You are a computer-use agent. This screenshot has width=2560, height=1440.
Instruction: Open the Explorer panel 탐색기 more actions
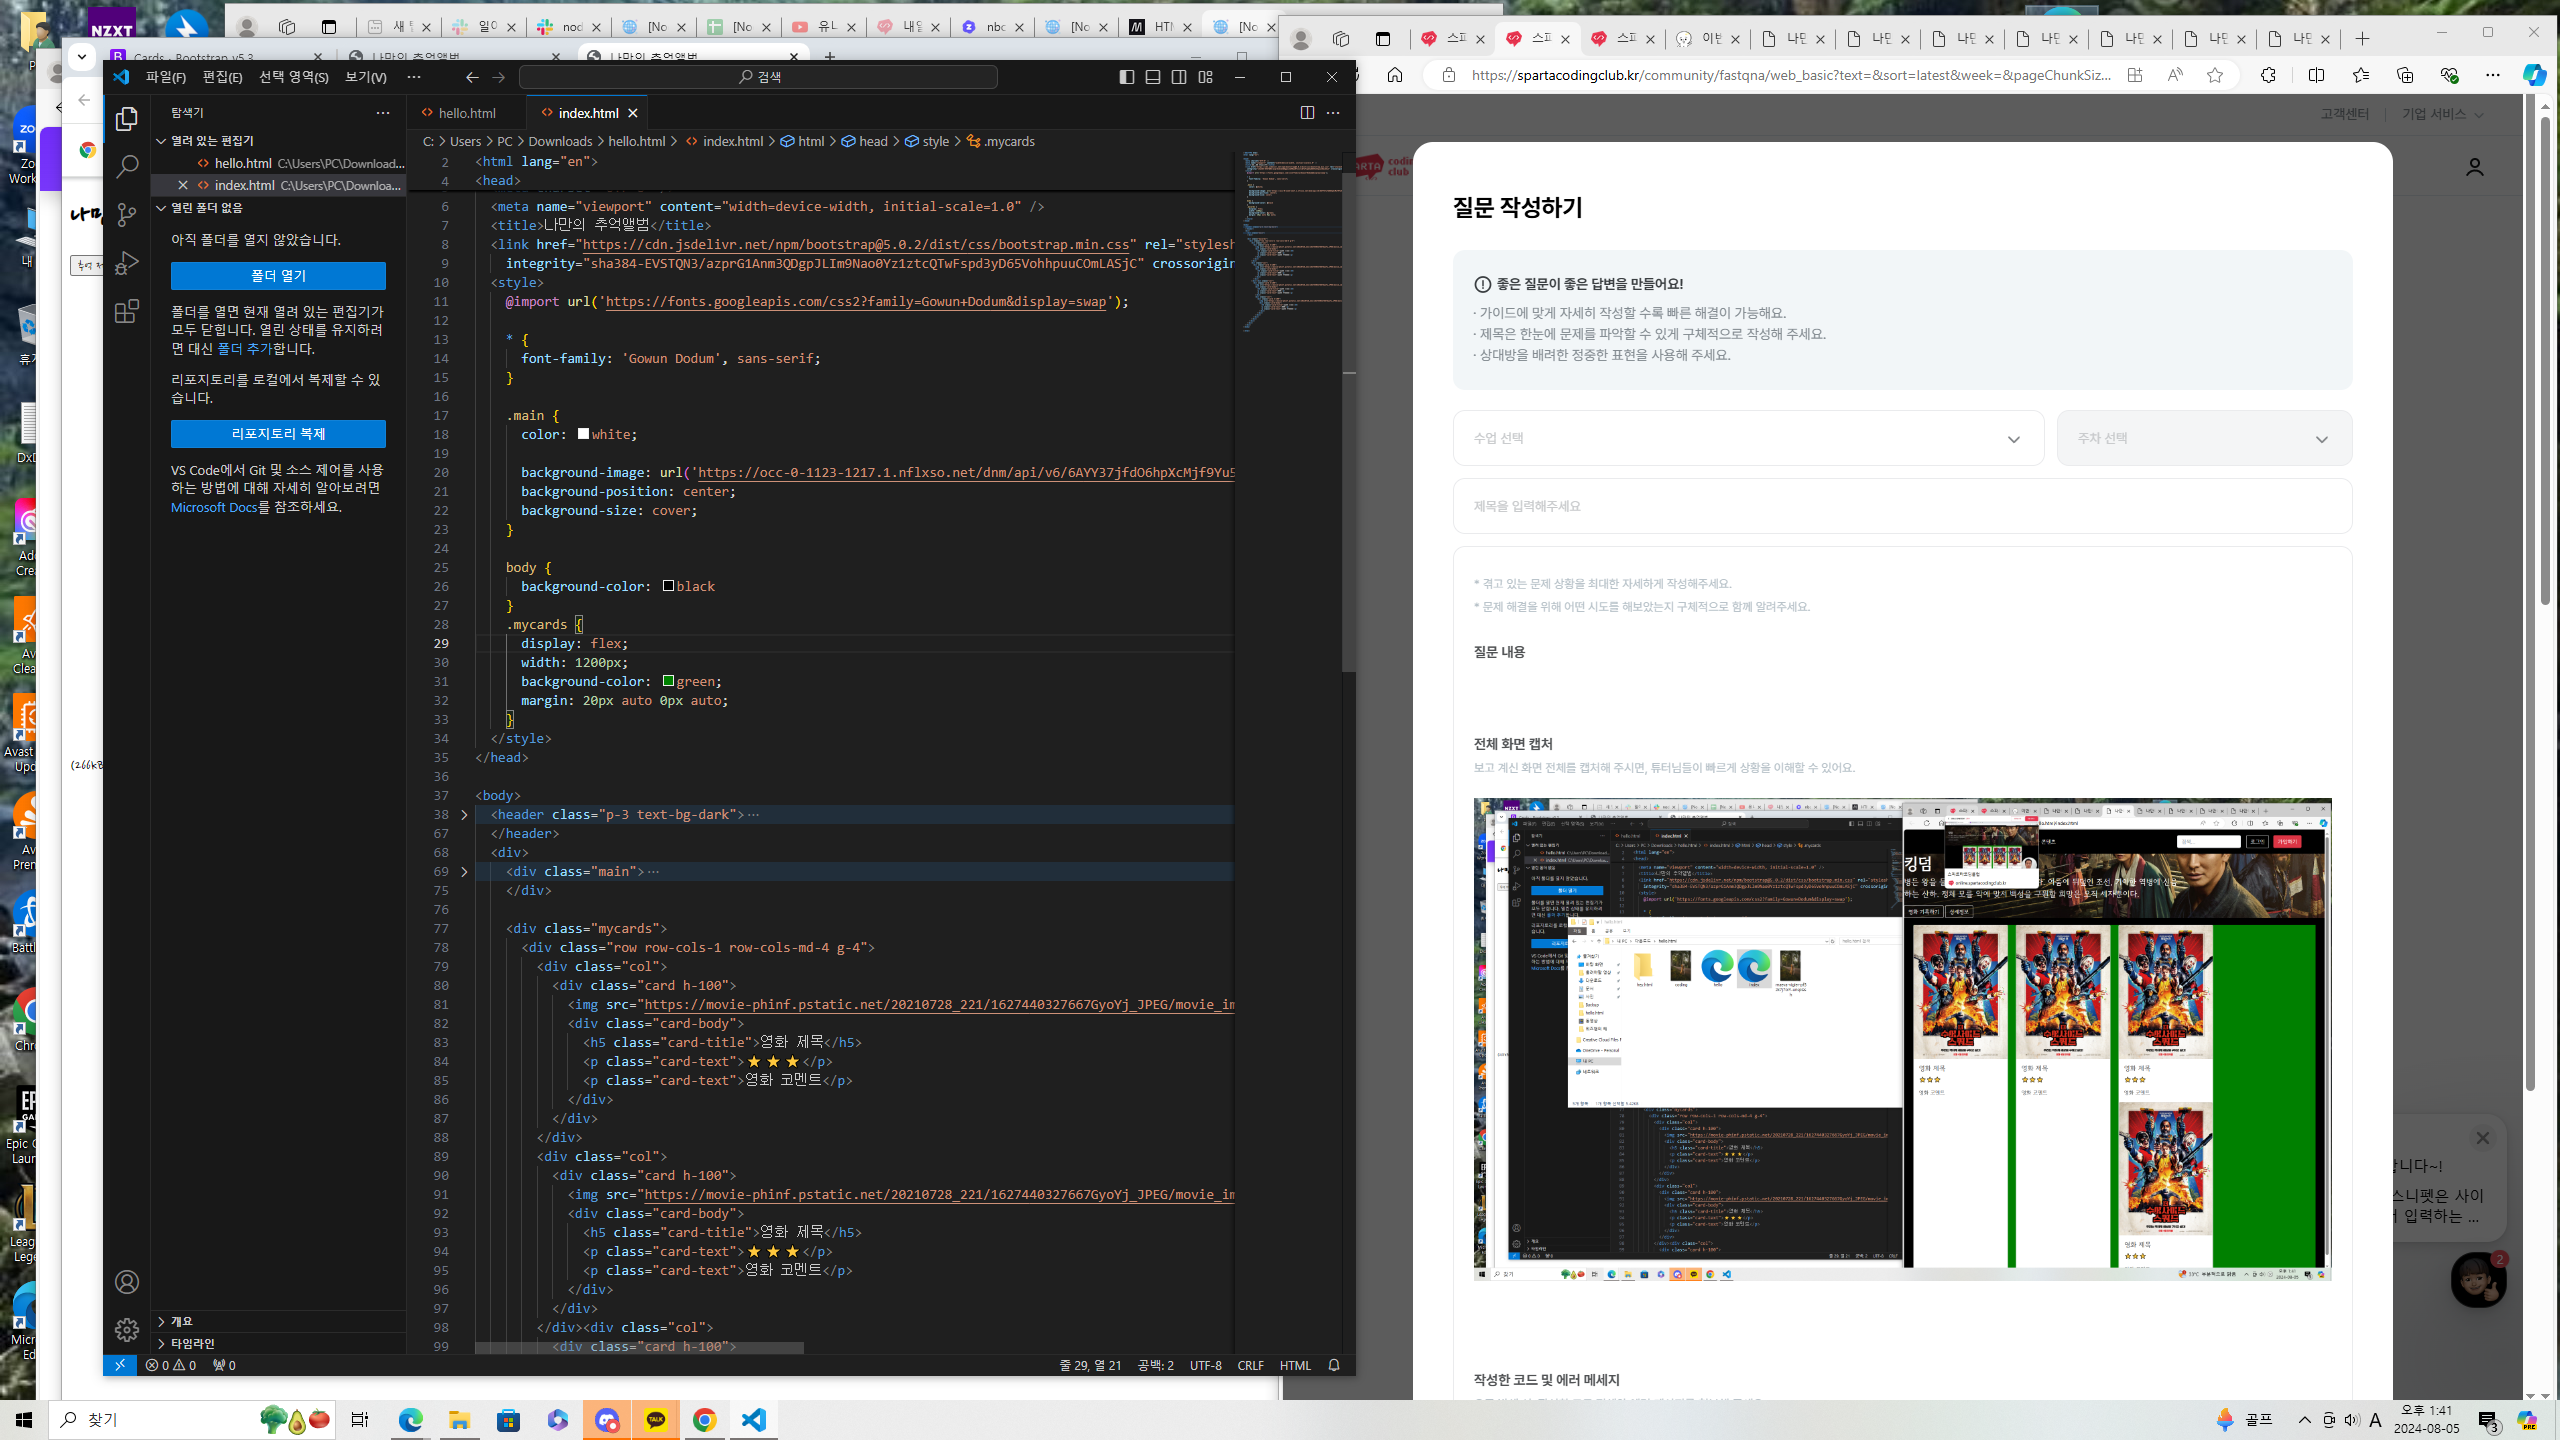pos(383,113)
